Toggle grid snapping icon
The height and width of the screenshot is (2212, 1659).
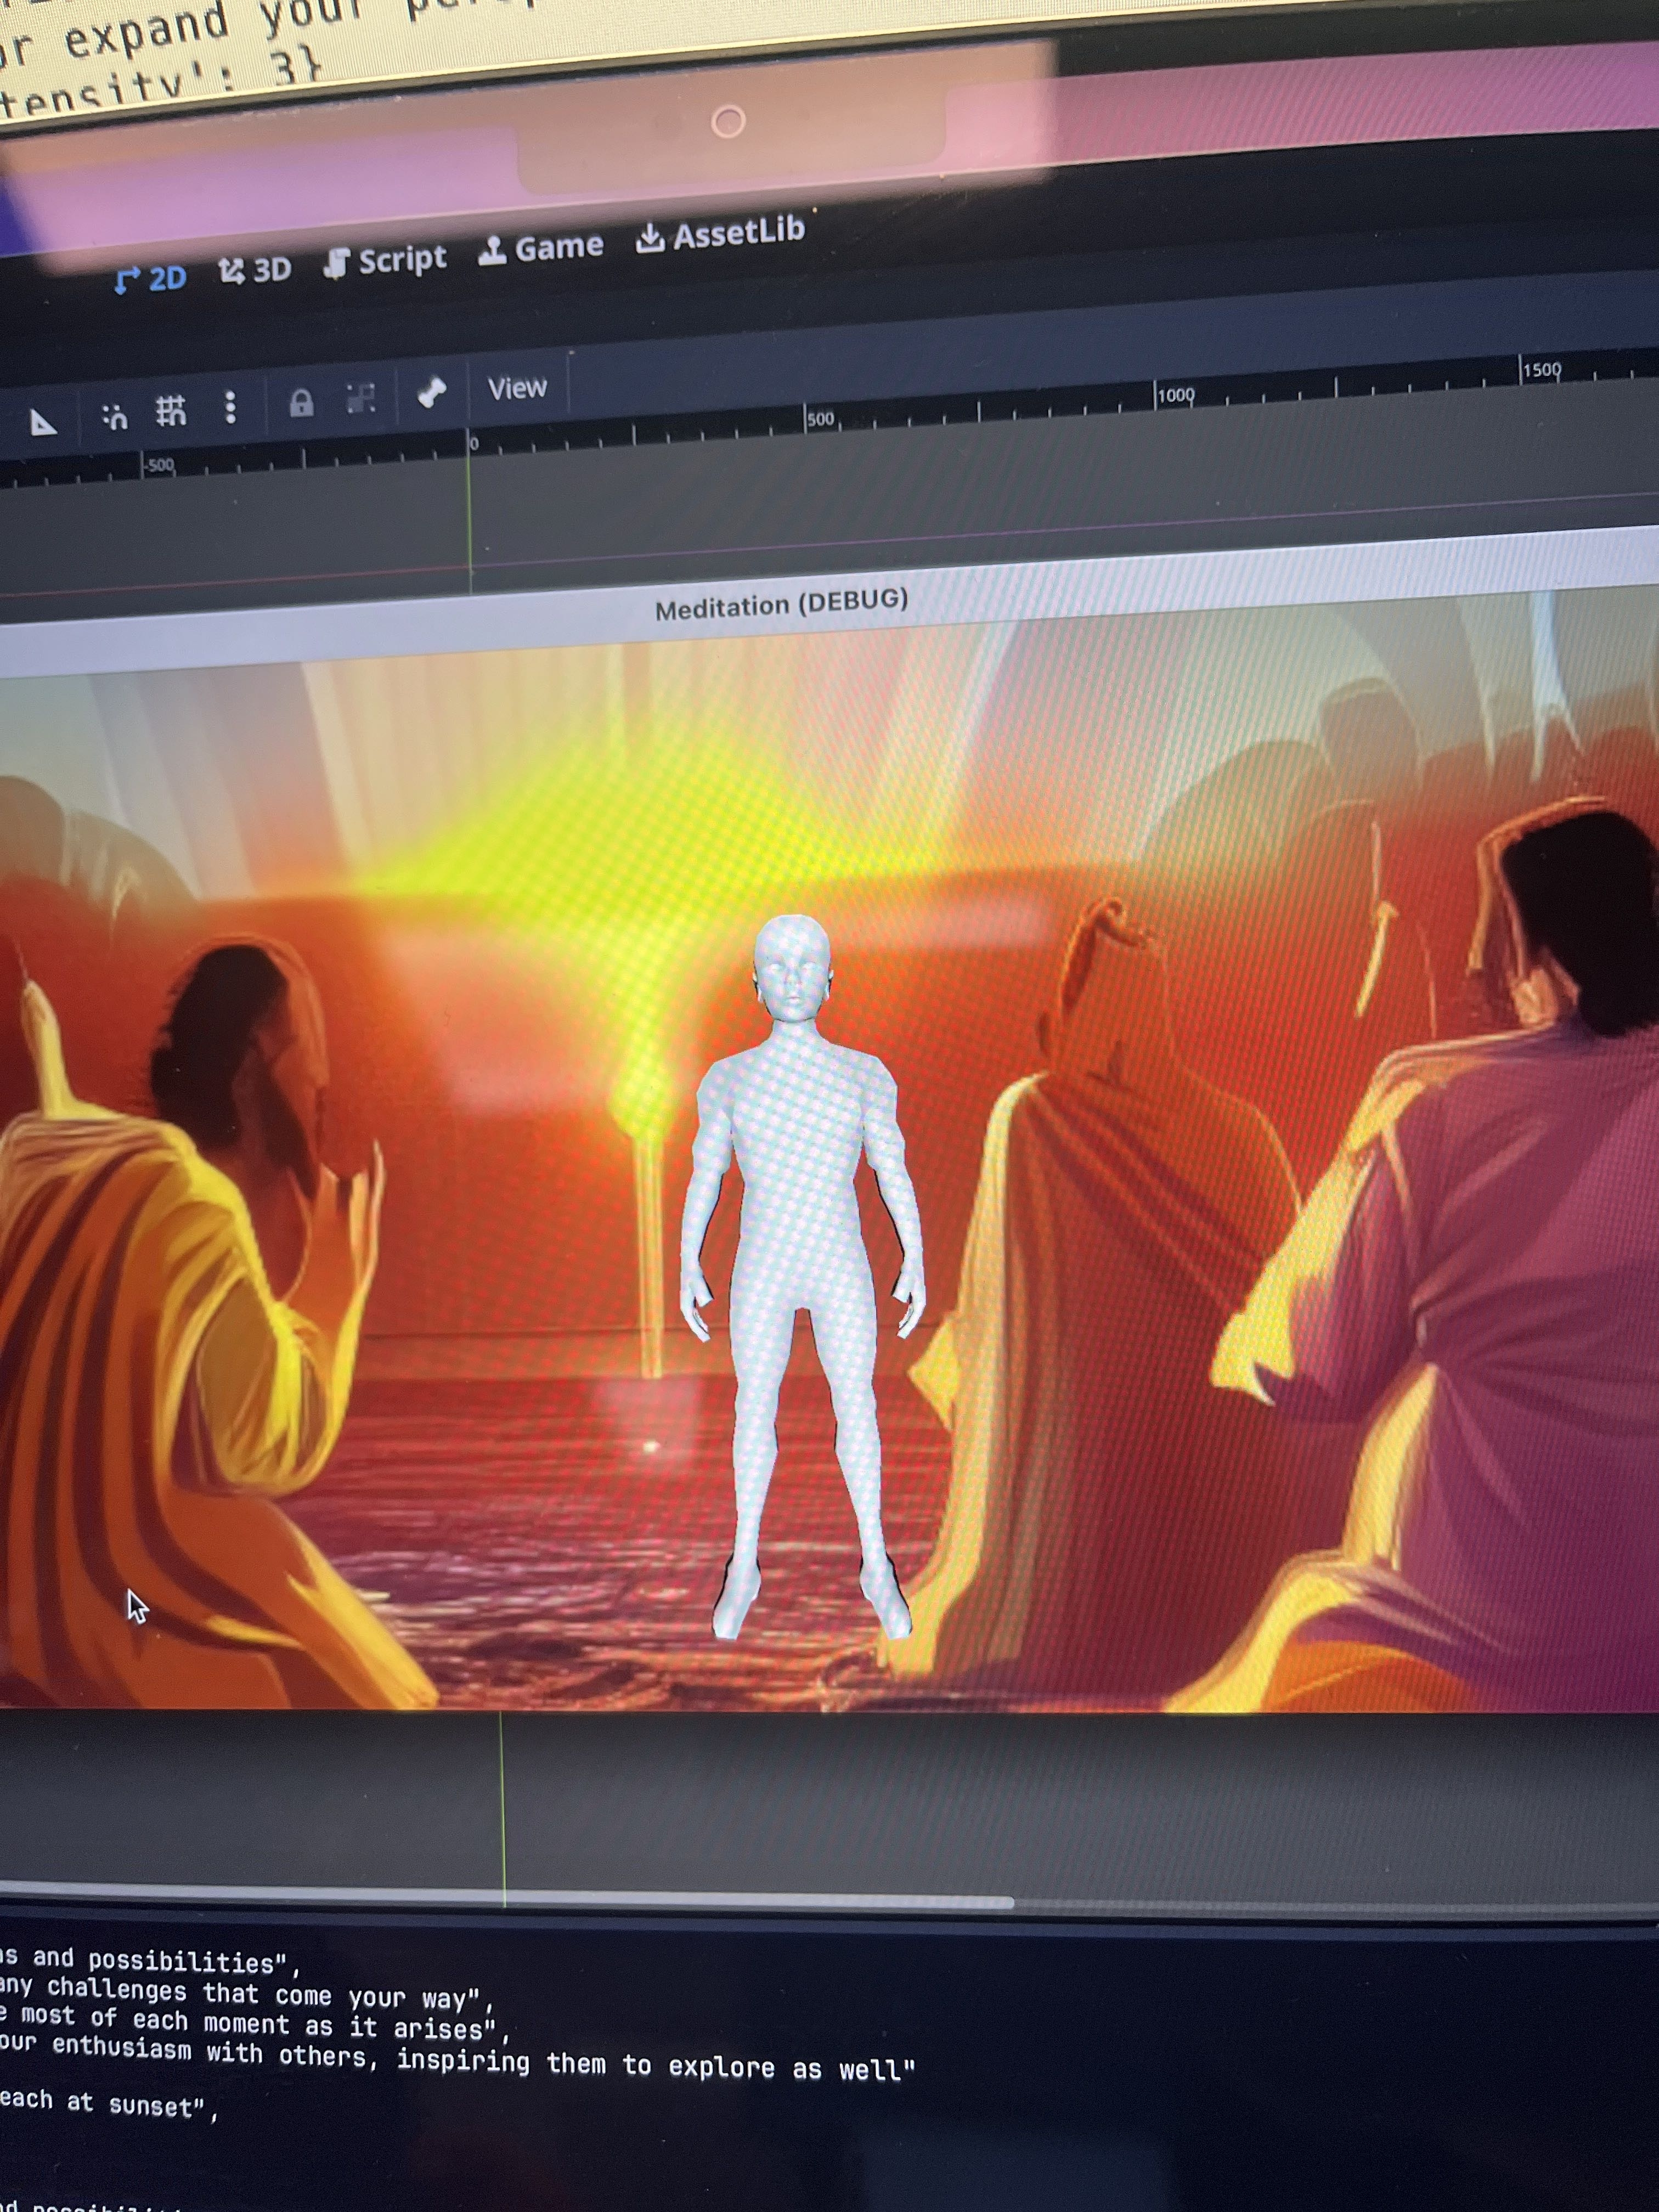[171, 410]
